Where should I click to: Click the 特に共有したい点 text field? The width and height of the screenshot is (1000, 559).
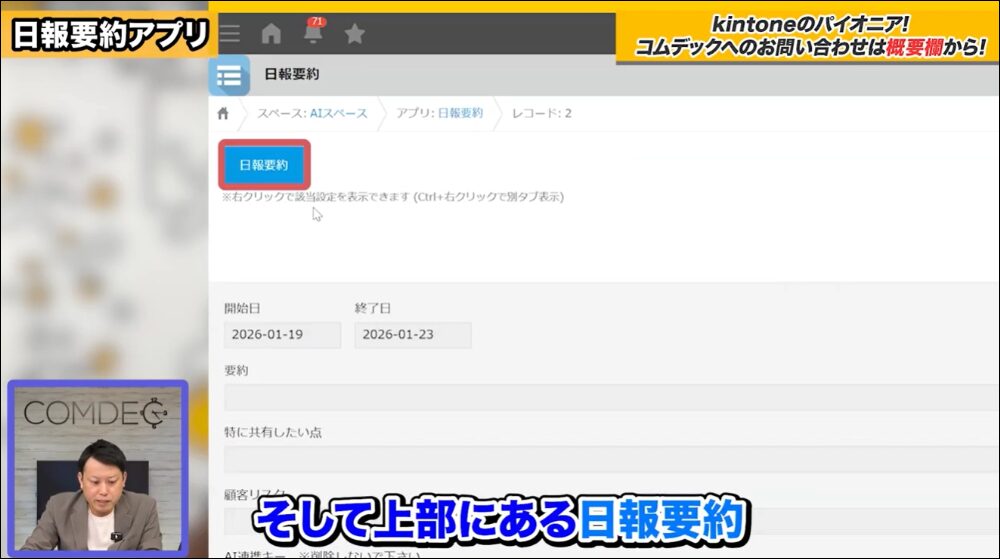pos(600,459)
